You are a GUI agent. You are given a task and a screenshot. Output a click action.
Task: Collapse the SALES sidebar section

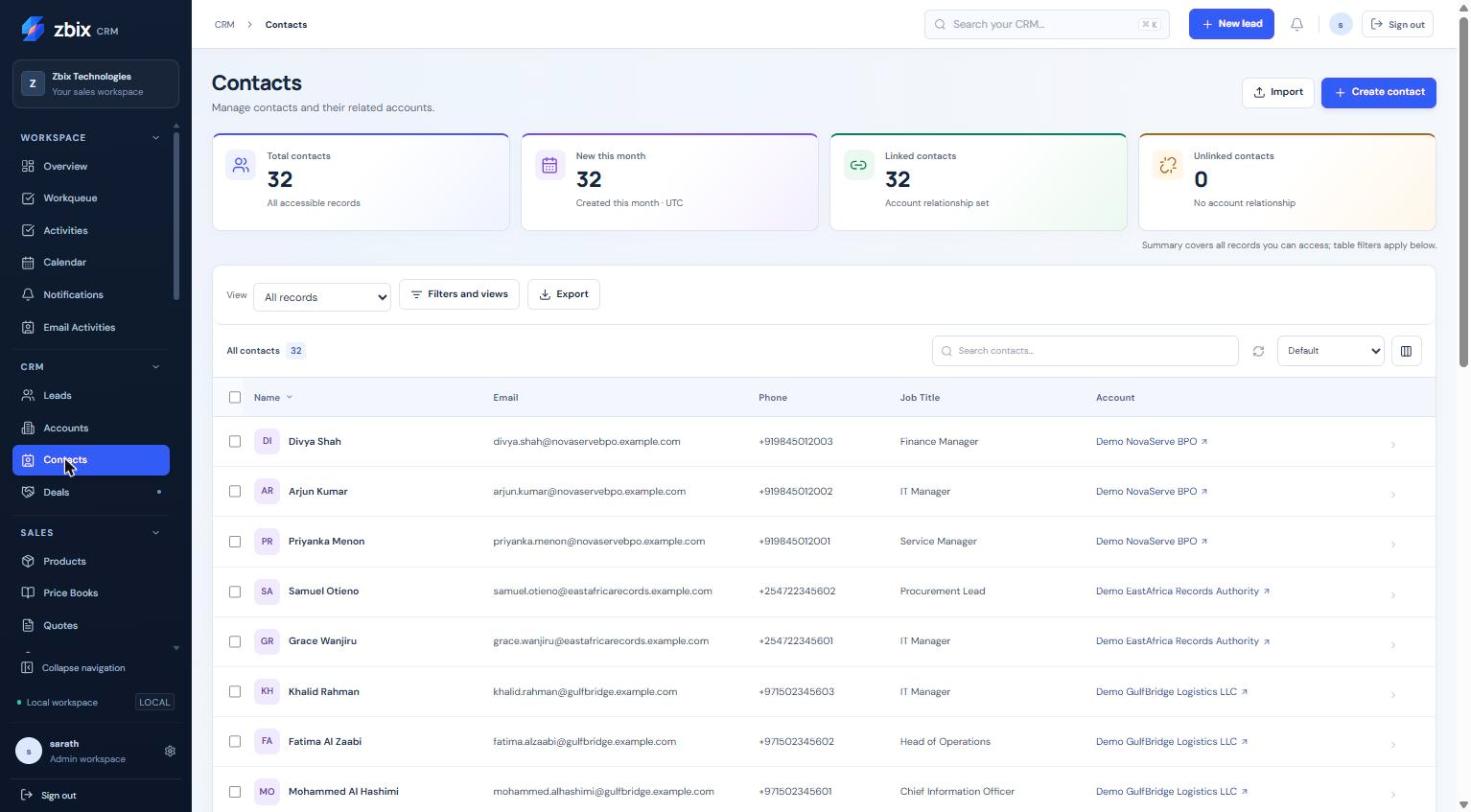click(155, 533)
